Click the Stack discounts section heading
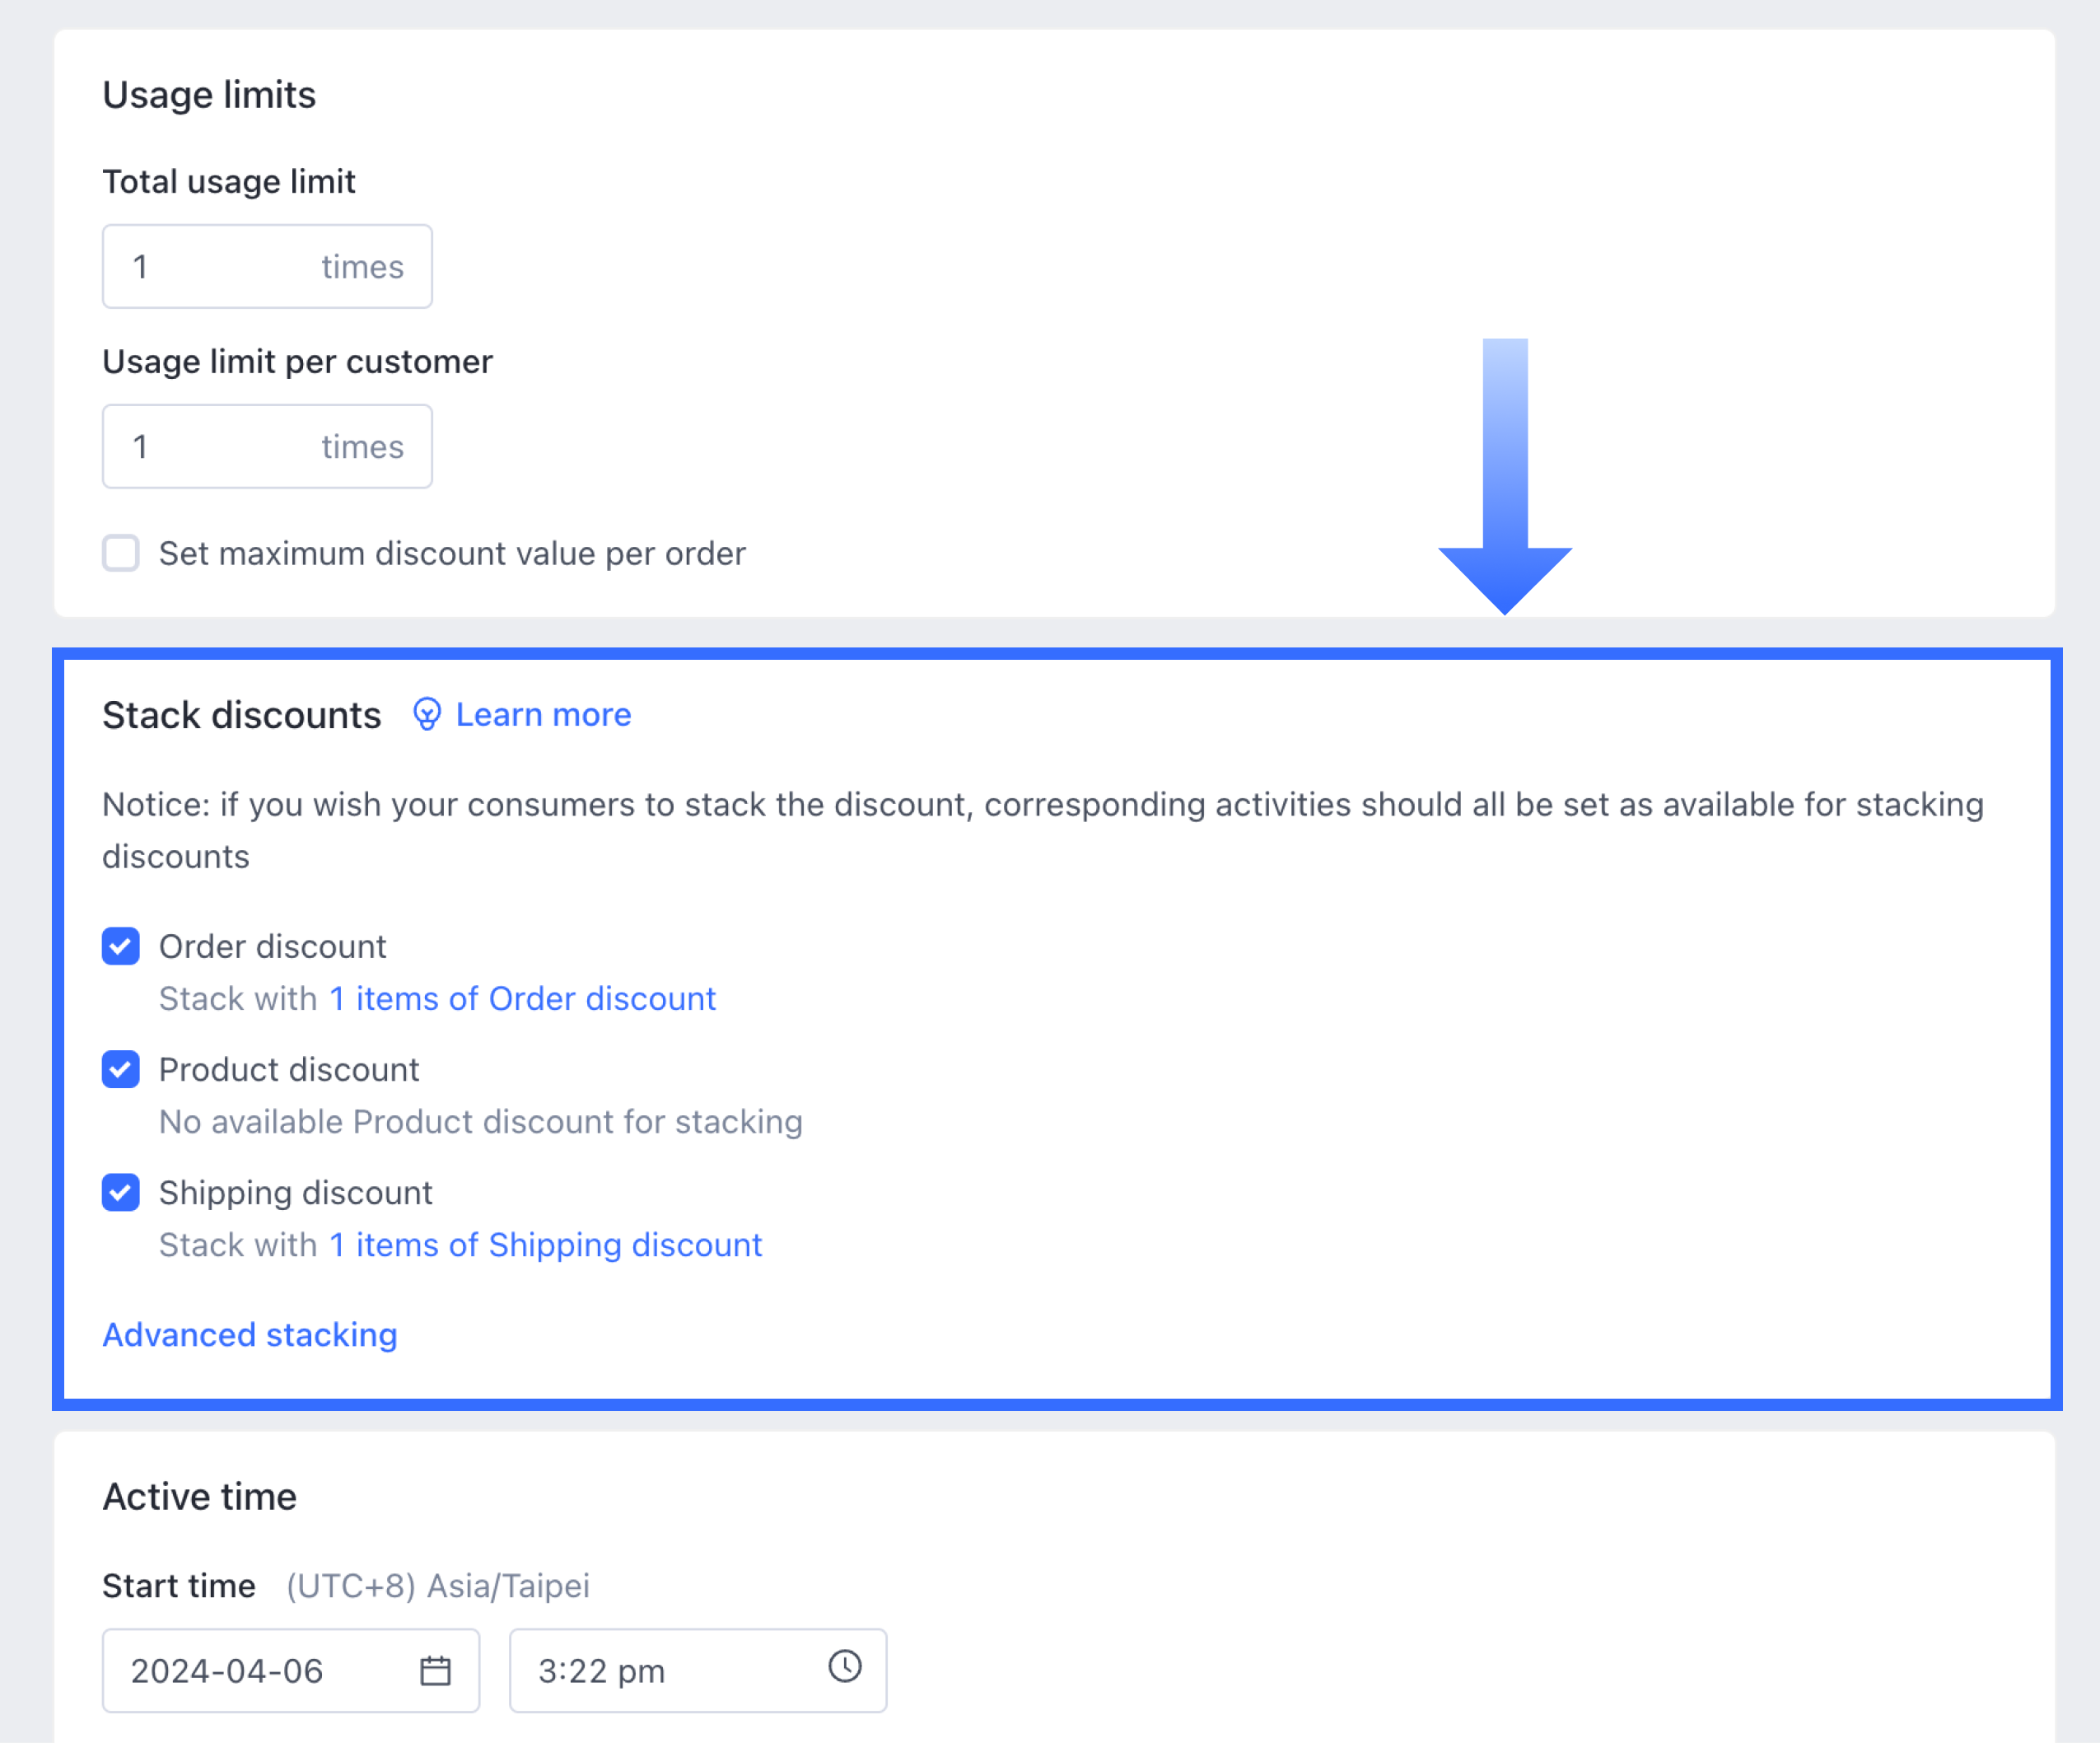Image resolution: width=2100 pixels, height=1743 pixels. [240, 714]
